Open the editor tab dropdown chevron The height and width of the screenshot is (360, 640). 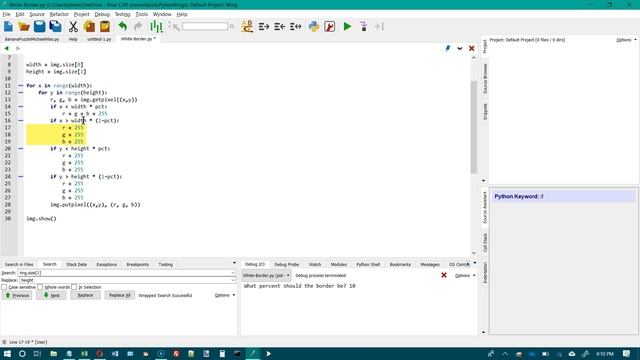click(x=460, y=48)
